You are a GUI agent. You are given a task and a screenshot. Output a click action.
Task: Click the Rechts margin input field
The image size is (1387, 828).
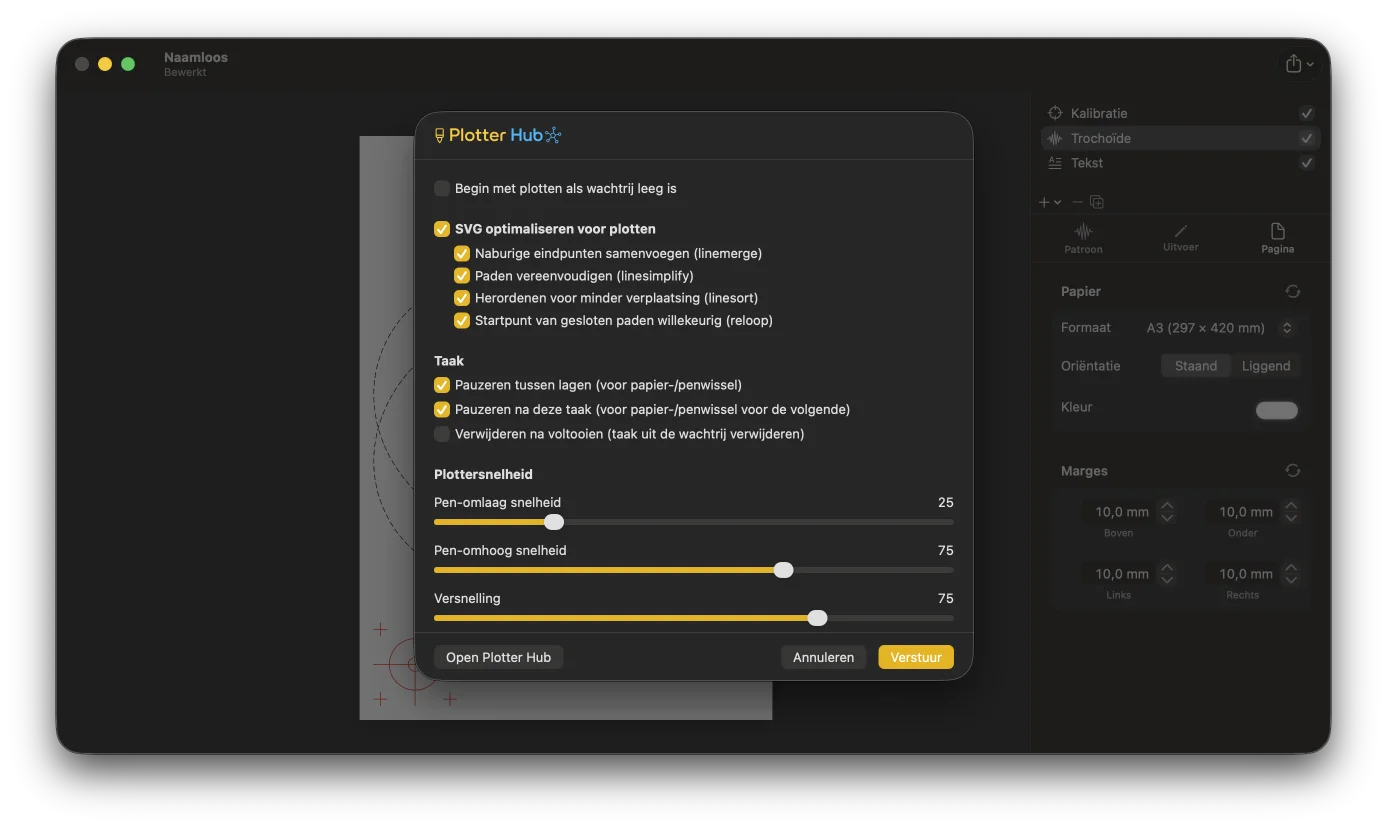click(x=1243, y=574)
